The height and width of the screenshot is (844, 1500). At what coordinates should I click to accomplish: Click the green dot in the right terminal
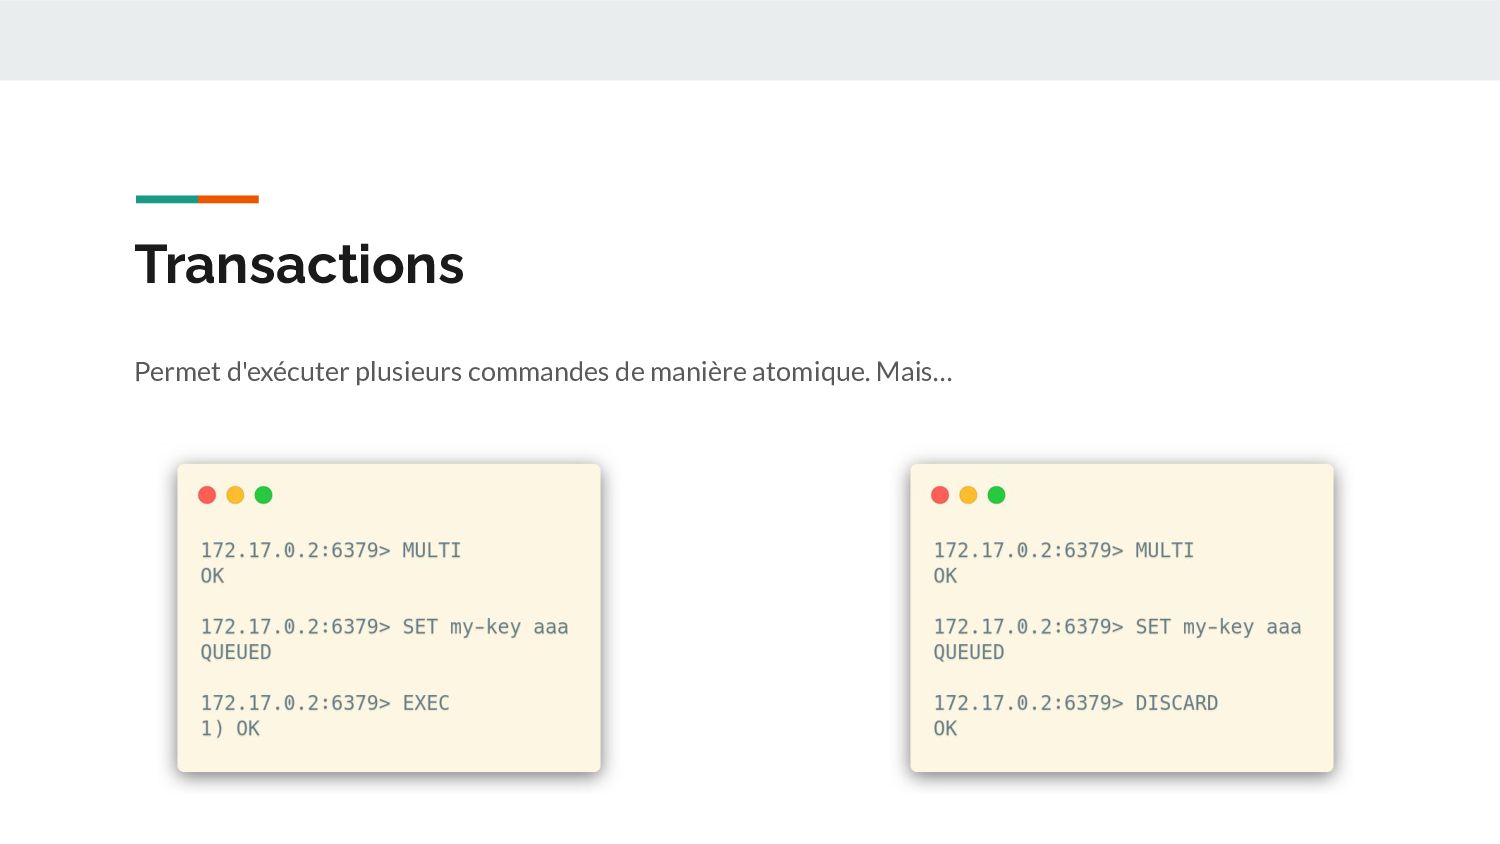(x=997, y=495)
